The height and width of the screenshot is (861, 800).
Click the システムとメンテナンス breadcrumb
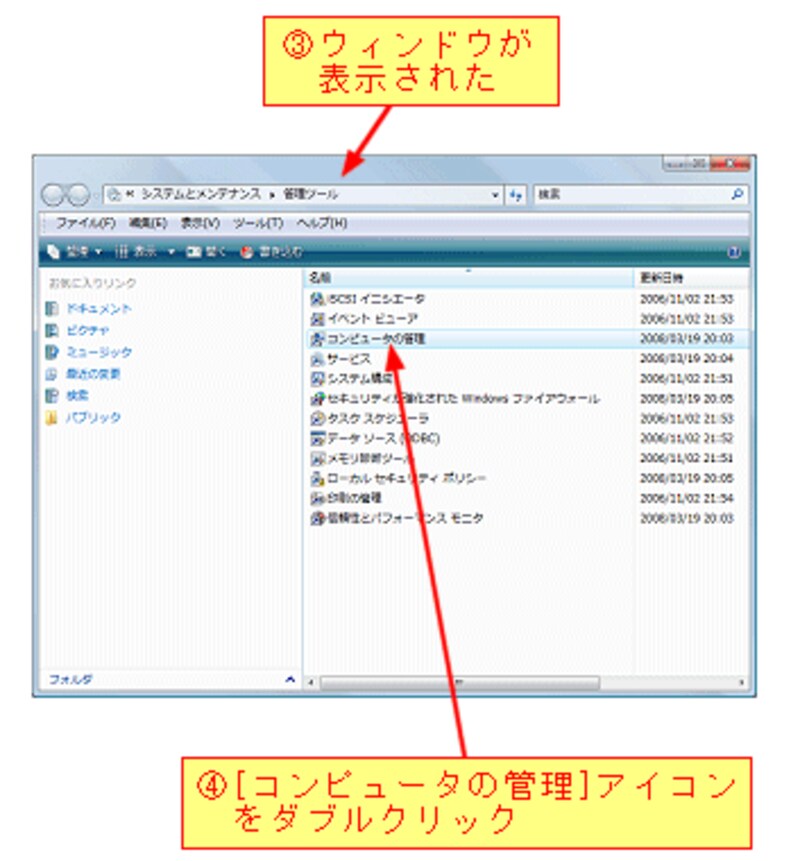tap(201, 194)
